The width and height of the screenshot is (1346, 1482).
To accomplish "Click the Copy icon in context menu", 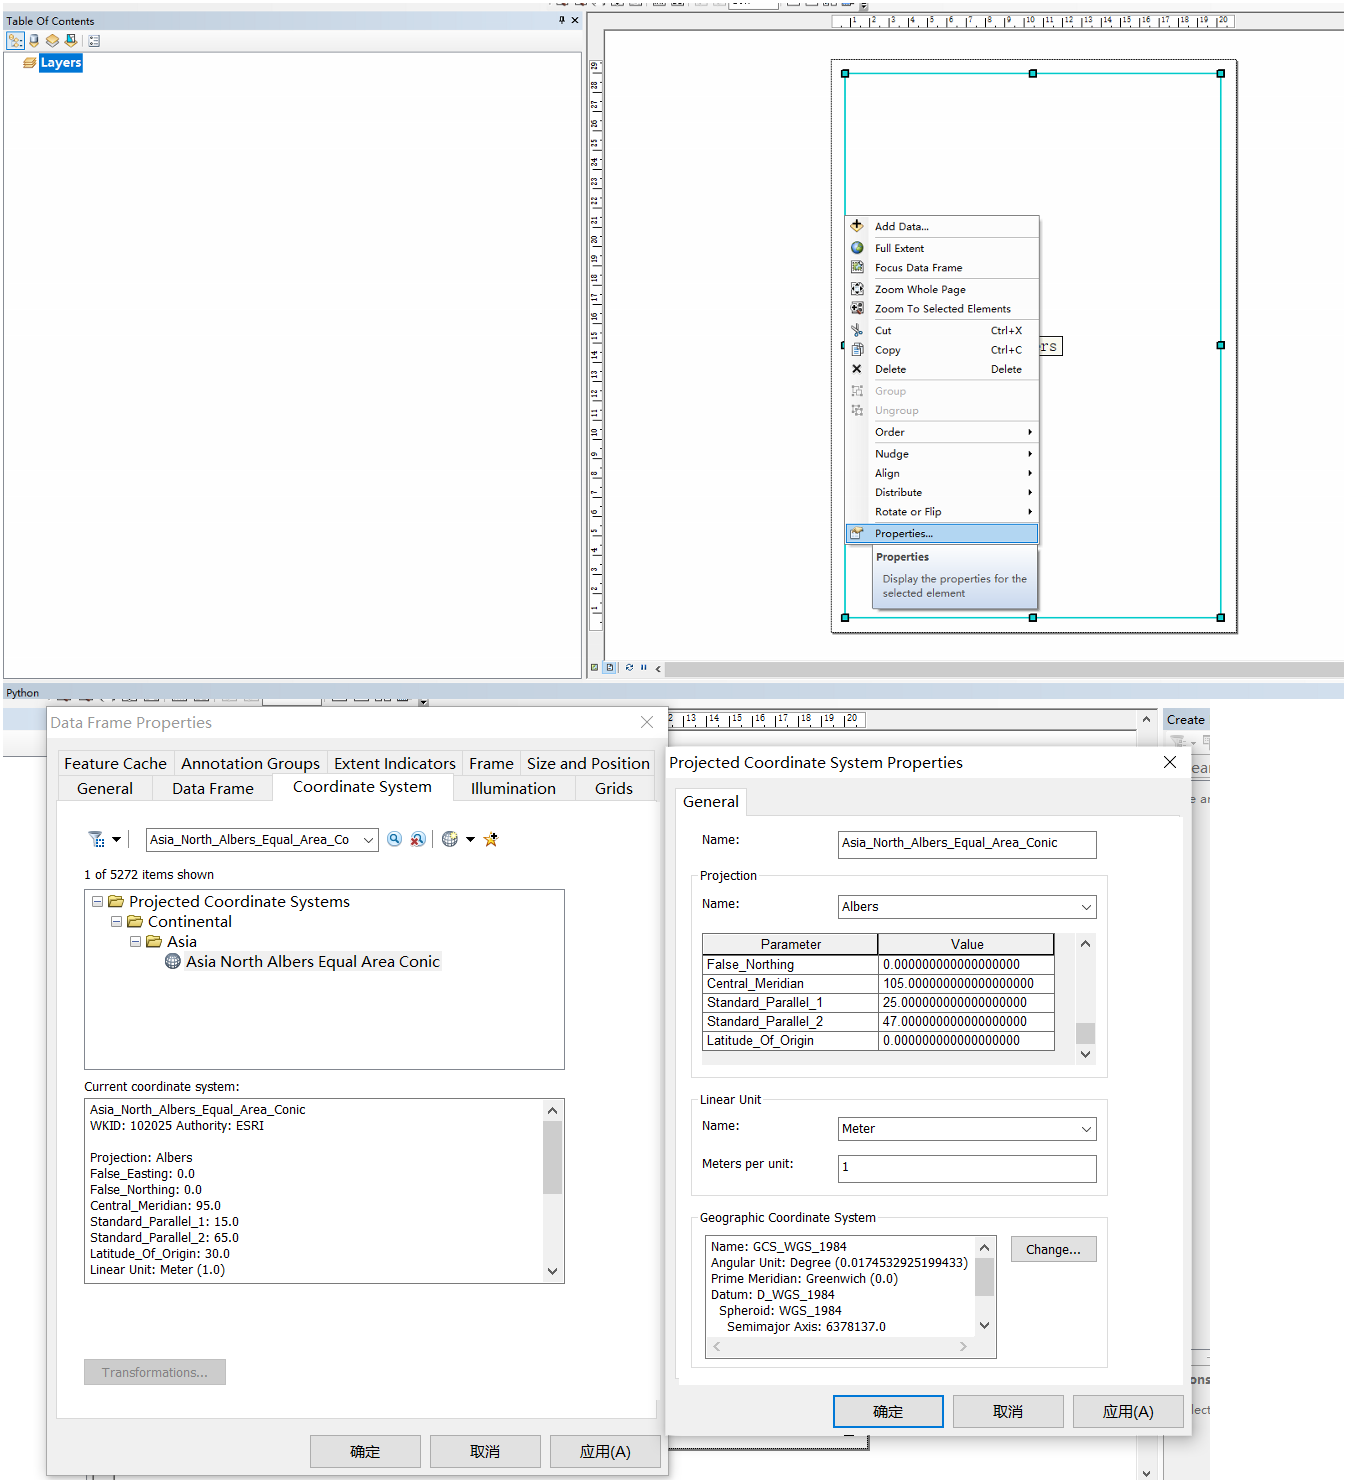I will 857,350.
